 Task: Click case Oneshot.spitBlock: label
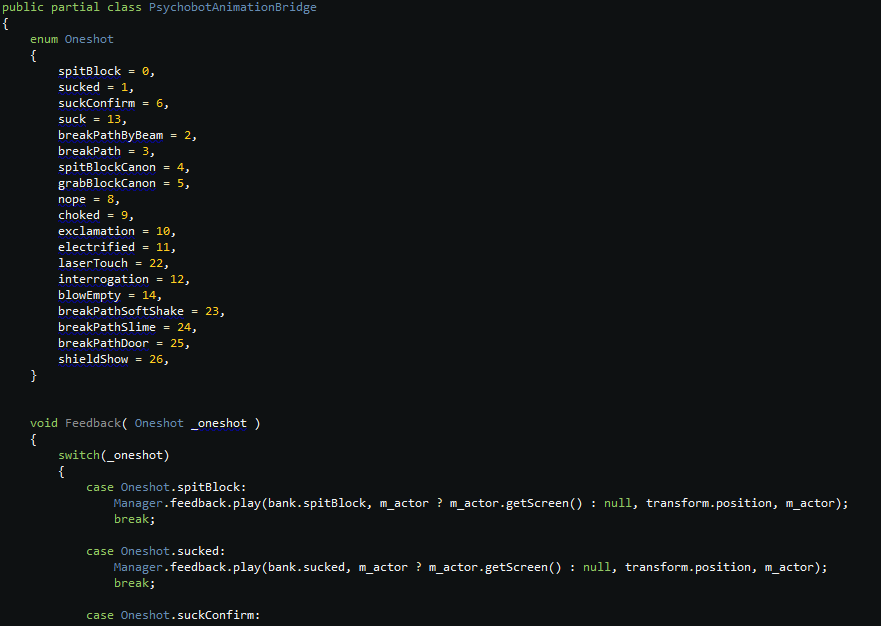tap(166, 487)
